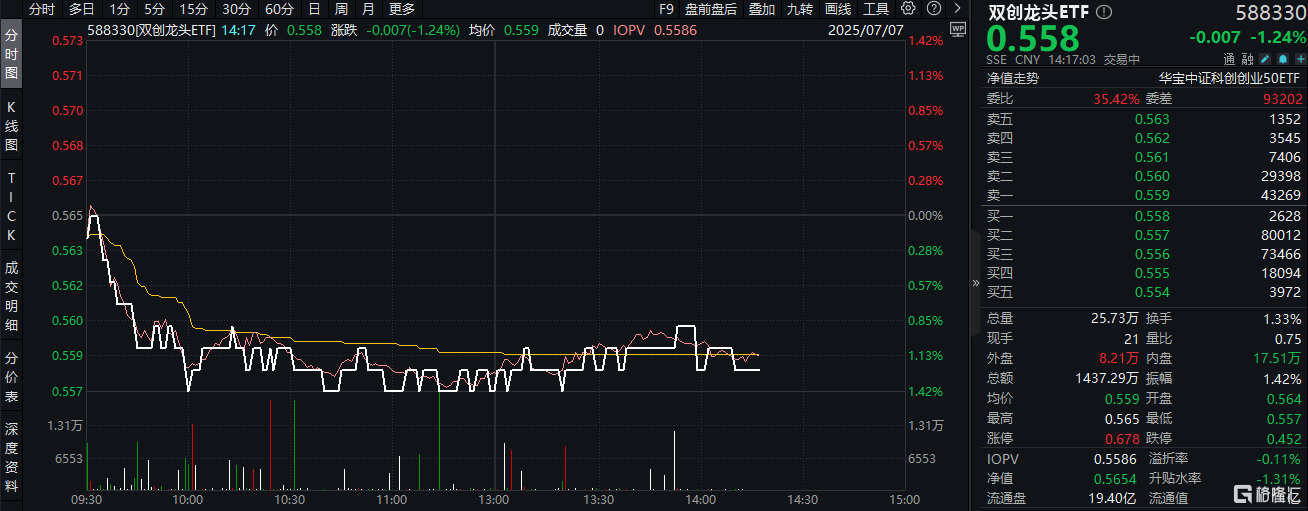
Task: Click the 通 tag icon
Action: 1229,60
